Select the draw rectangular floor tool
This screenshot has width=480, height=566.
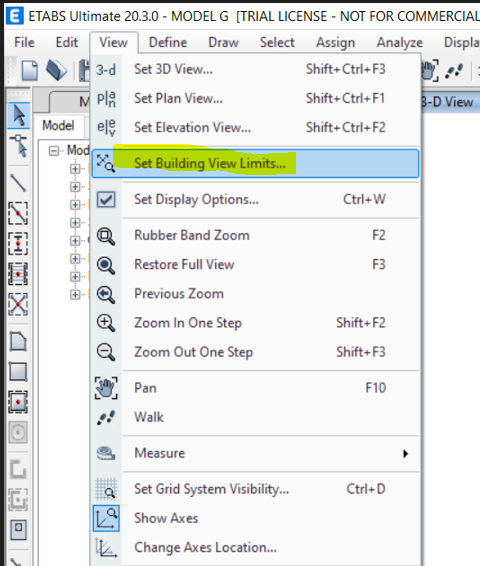tap(18, 372)
